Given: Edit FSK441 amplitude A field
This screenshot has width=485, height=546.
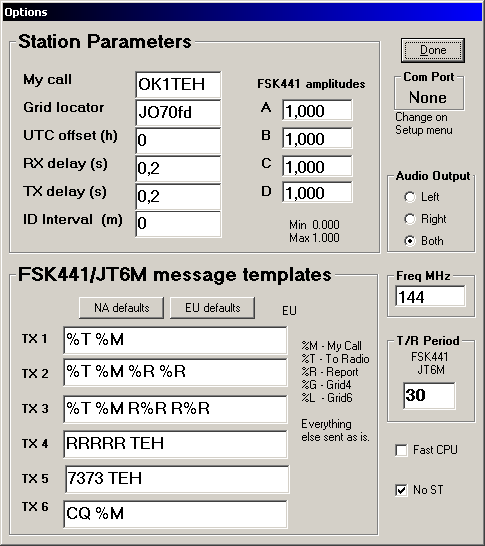Looking at the screenshot, I should (317, 110).
